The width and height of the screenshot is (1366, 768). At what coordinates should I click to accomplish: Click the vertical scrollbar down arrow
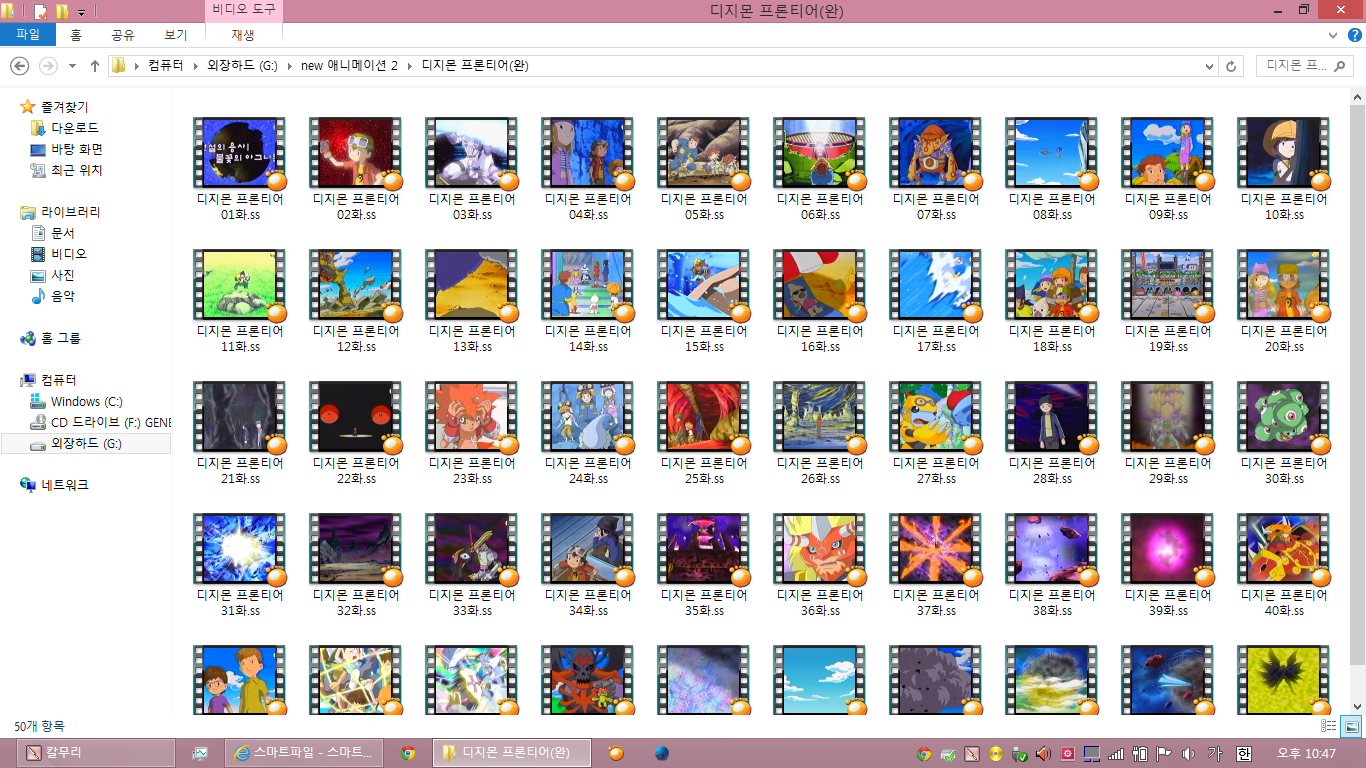click(1357, 706)
